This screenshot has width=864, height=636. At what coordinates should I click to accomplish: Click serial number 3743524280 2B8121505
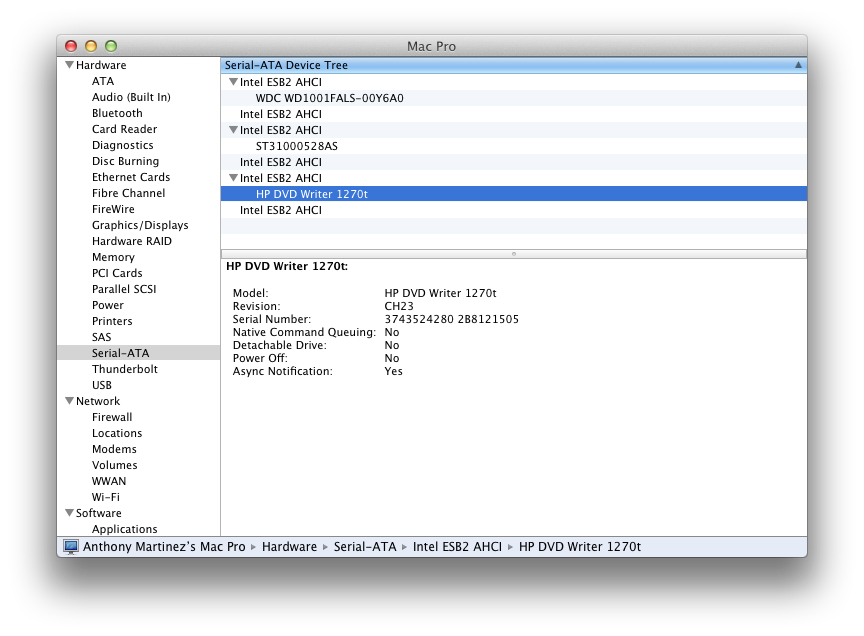[x=451, y=319]
